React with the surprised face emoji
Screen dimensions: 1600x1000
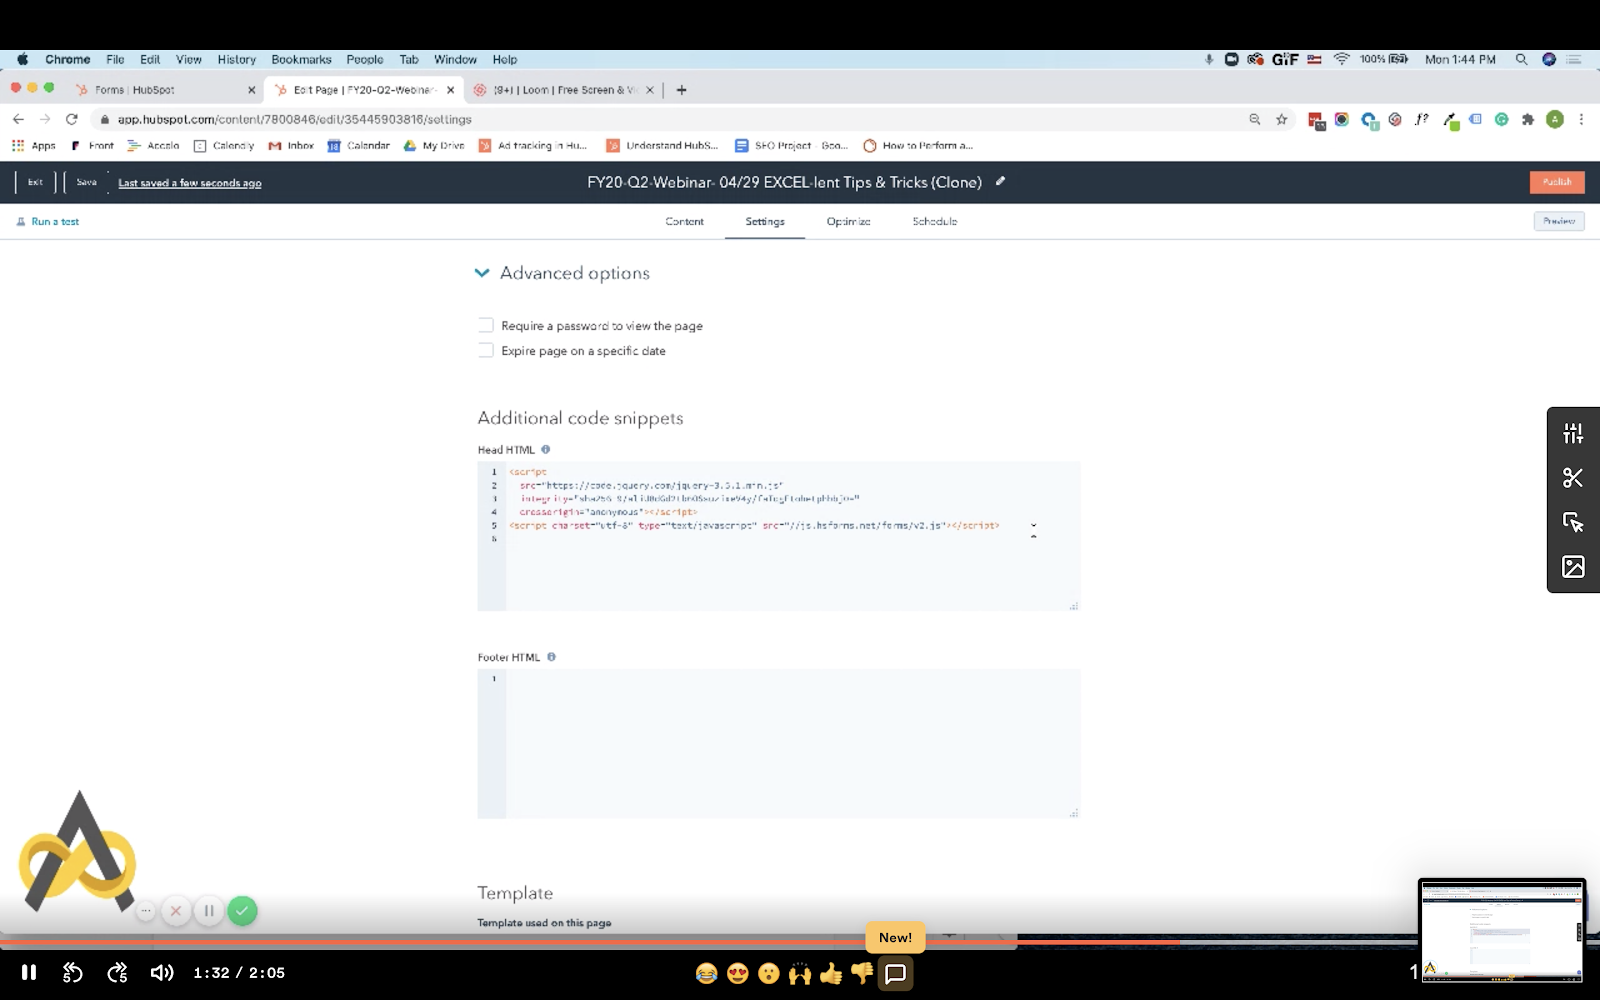point(769,973)
